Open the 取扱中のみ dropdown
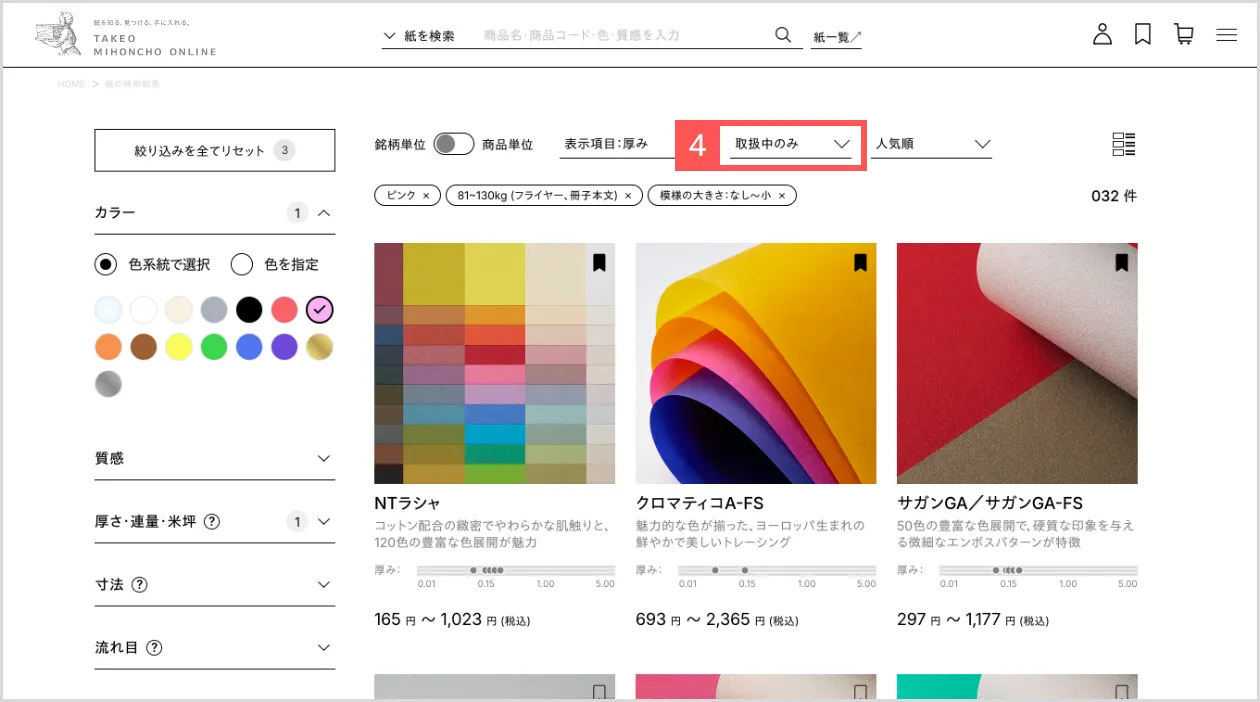Screen dimensions: 1260x702 point(791,144)
